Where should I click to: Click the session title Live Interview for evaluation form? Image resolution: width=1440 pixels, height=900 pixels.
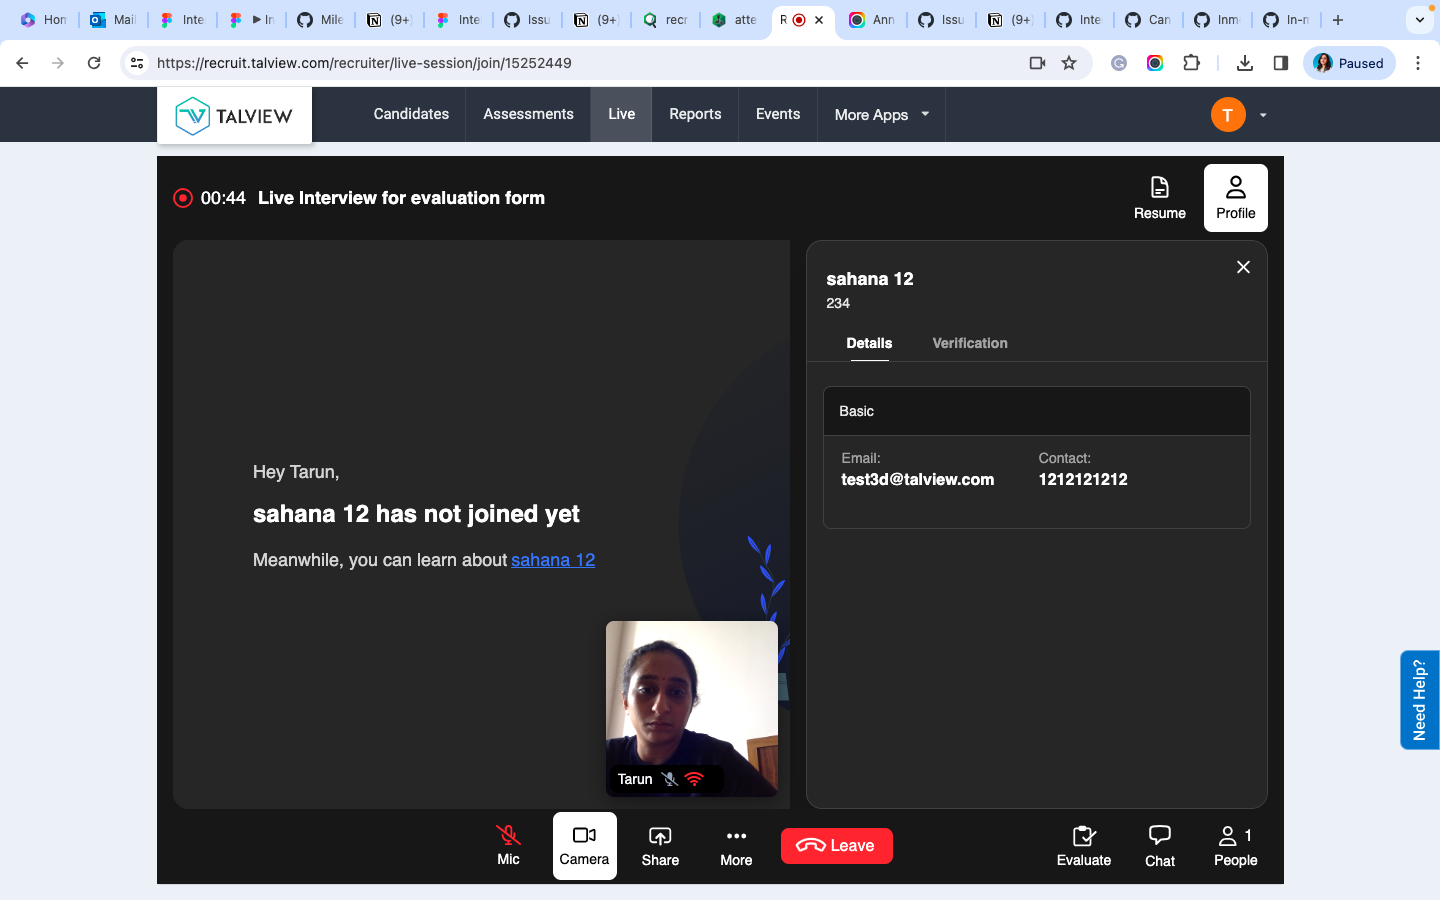401,198
